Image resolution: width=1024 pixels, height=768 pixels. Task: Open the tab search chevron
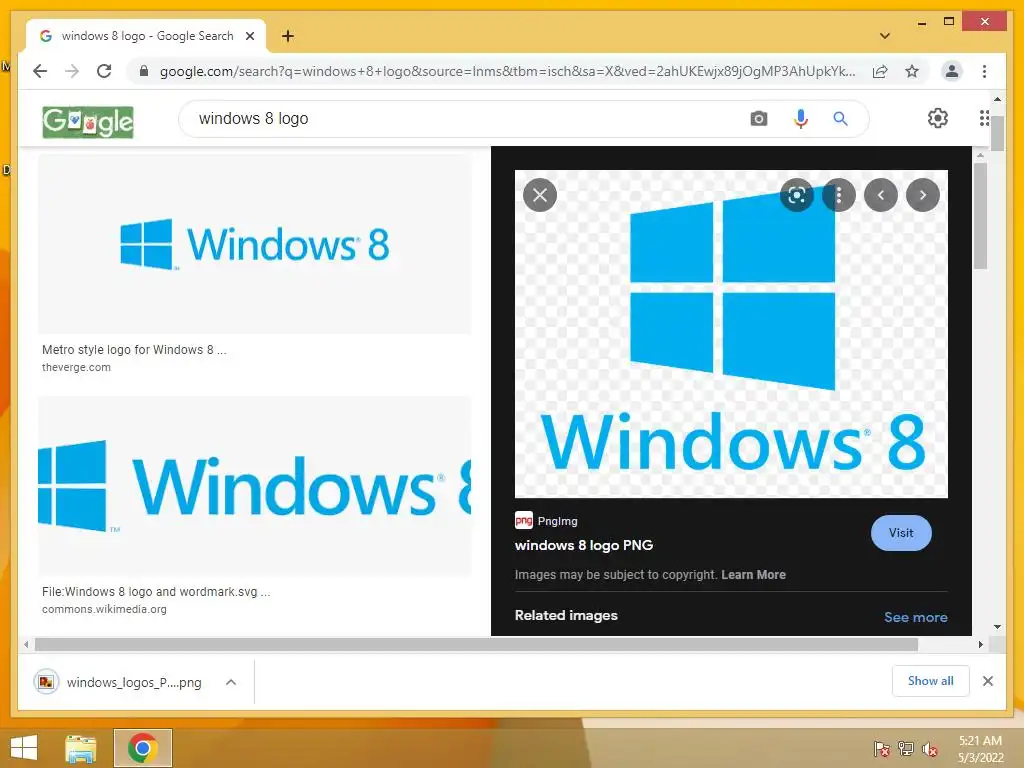click(x=884, y=36)
